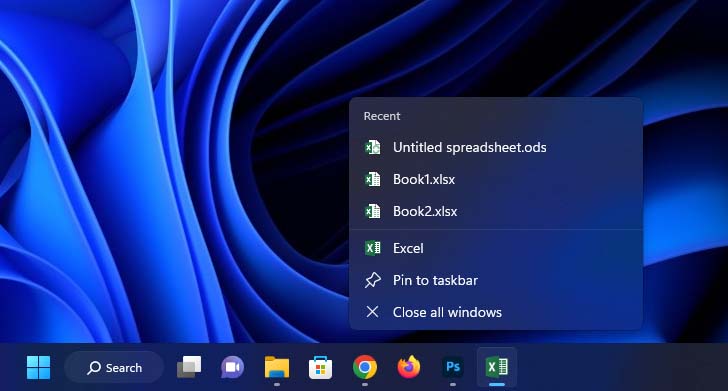Click the file icon next to Book1.xlsx
The height and width of the screenshot is (391, 728).
(372, 179)
